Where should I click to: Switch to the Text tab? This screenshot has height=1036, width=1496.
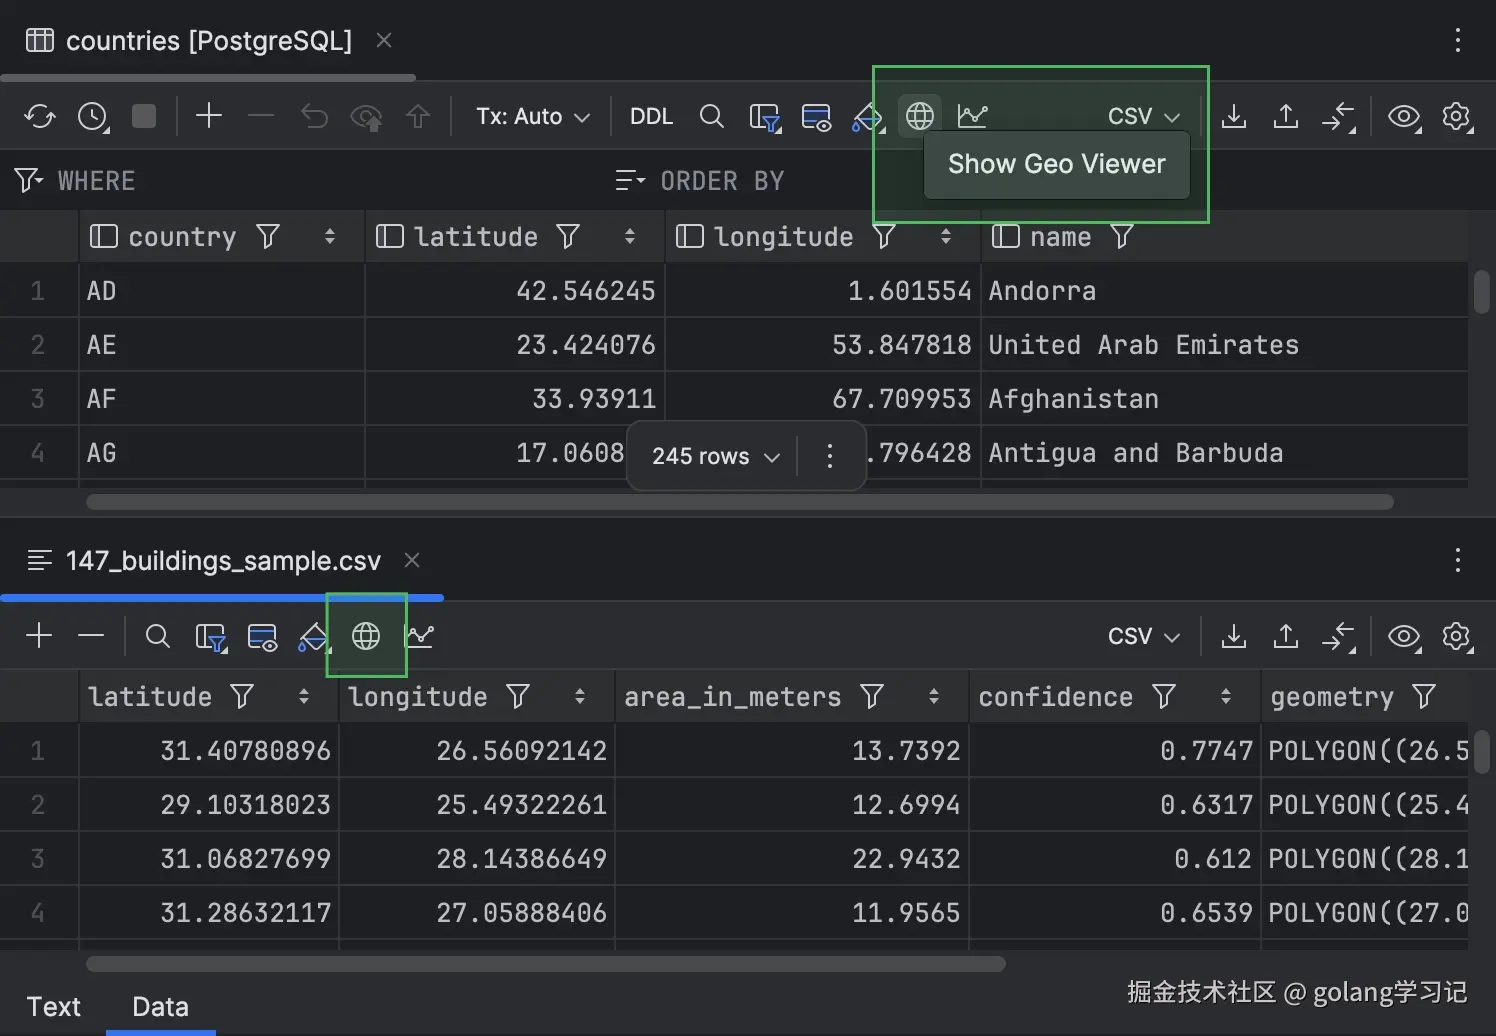[53, 1007]
